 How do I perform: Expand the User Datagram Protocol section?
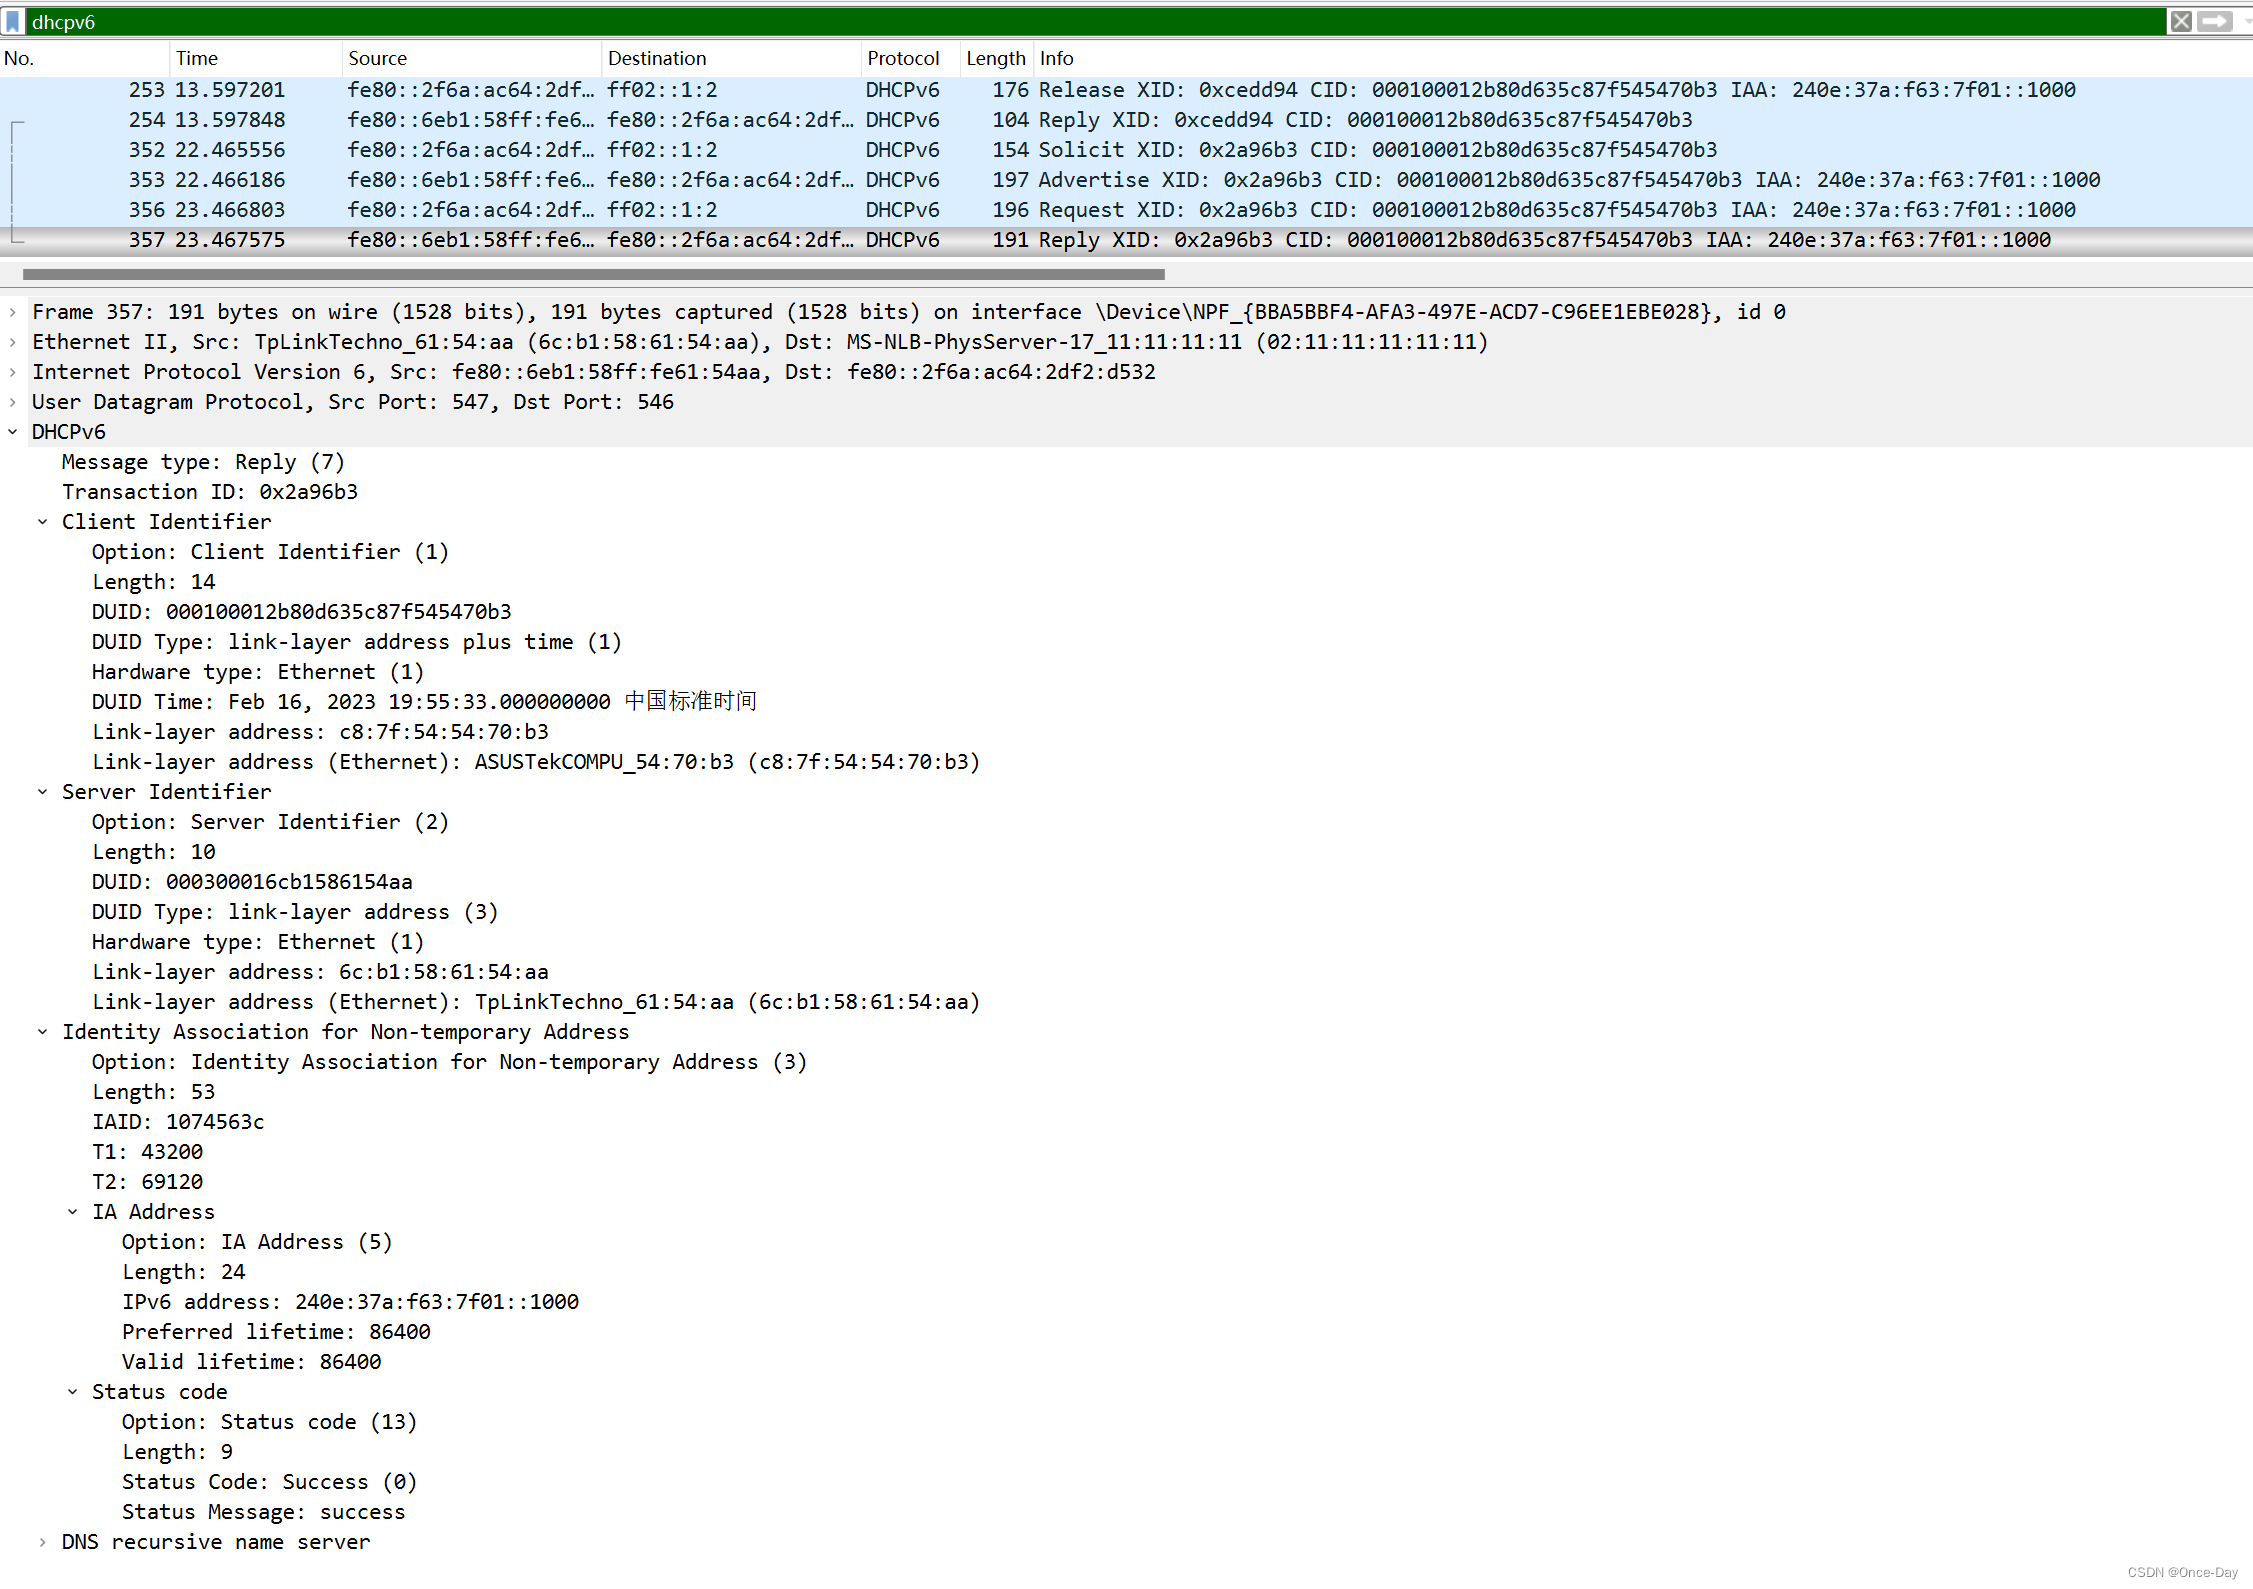pos(12,402)
